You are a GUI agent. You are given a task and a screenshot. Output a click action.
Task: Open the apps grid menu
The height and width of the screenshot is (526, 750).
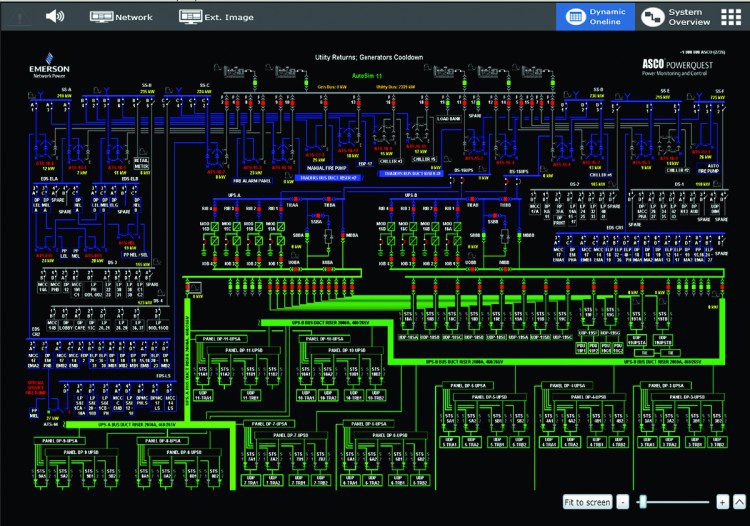click(730, 16)
